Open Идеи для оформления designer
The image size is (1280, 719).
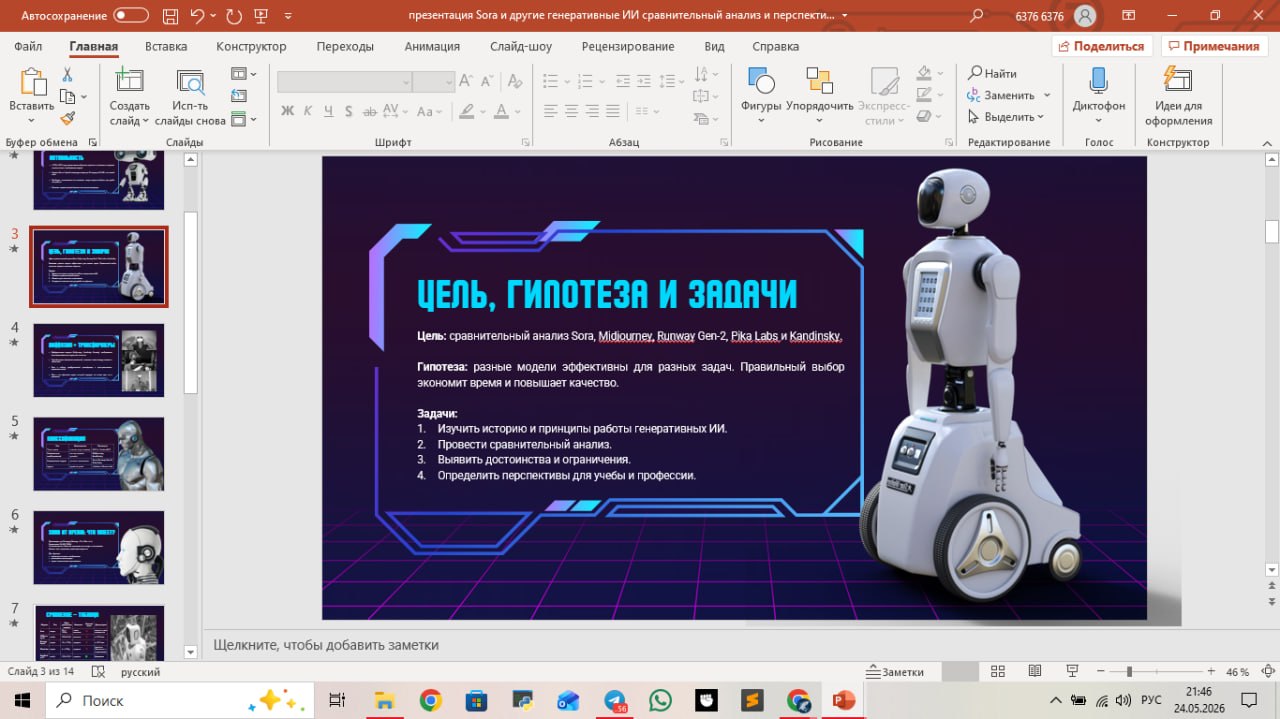pos(1178,97)
